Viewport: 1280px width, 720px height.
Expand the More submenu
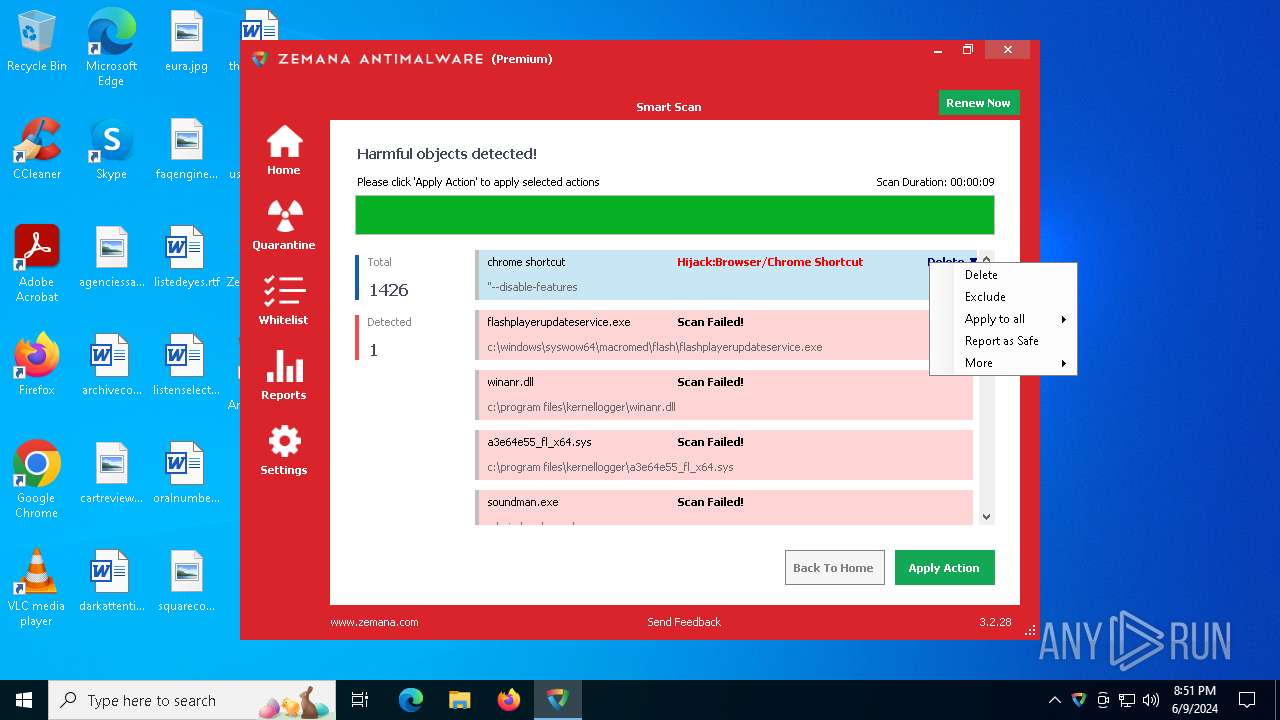tap(1003, 363)
